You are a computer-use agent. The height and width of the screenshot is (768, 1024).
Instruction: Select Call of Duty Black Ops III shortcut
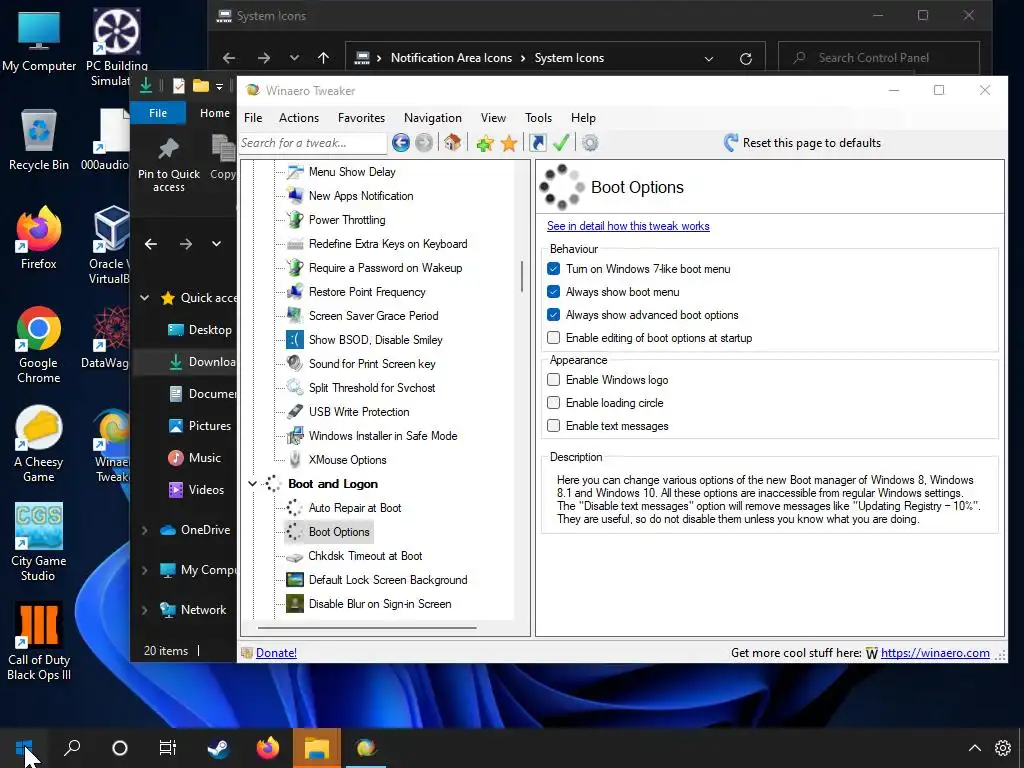point(39,641)
